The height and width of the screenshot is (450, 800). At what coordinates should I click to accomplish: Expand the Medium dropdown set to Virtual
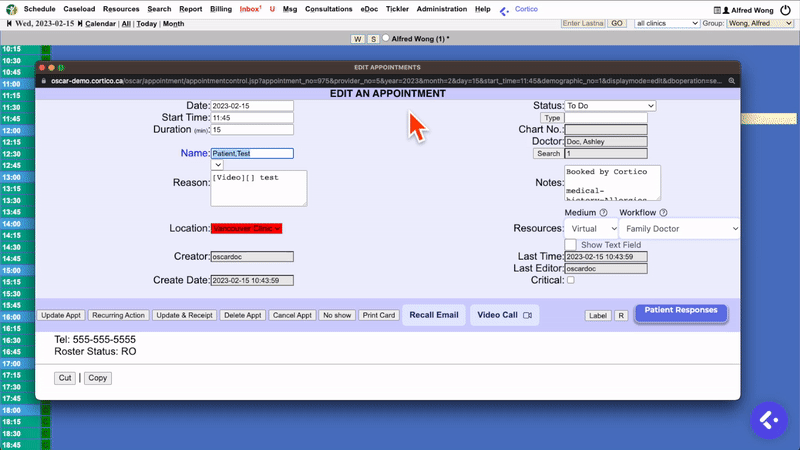(592, 229)
